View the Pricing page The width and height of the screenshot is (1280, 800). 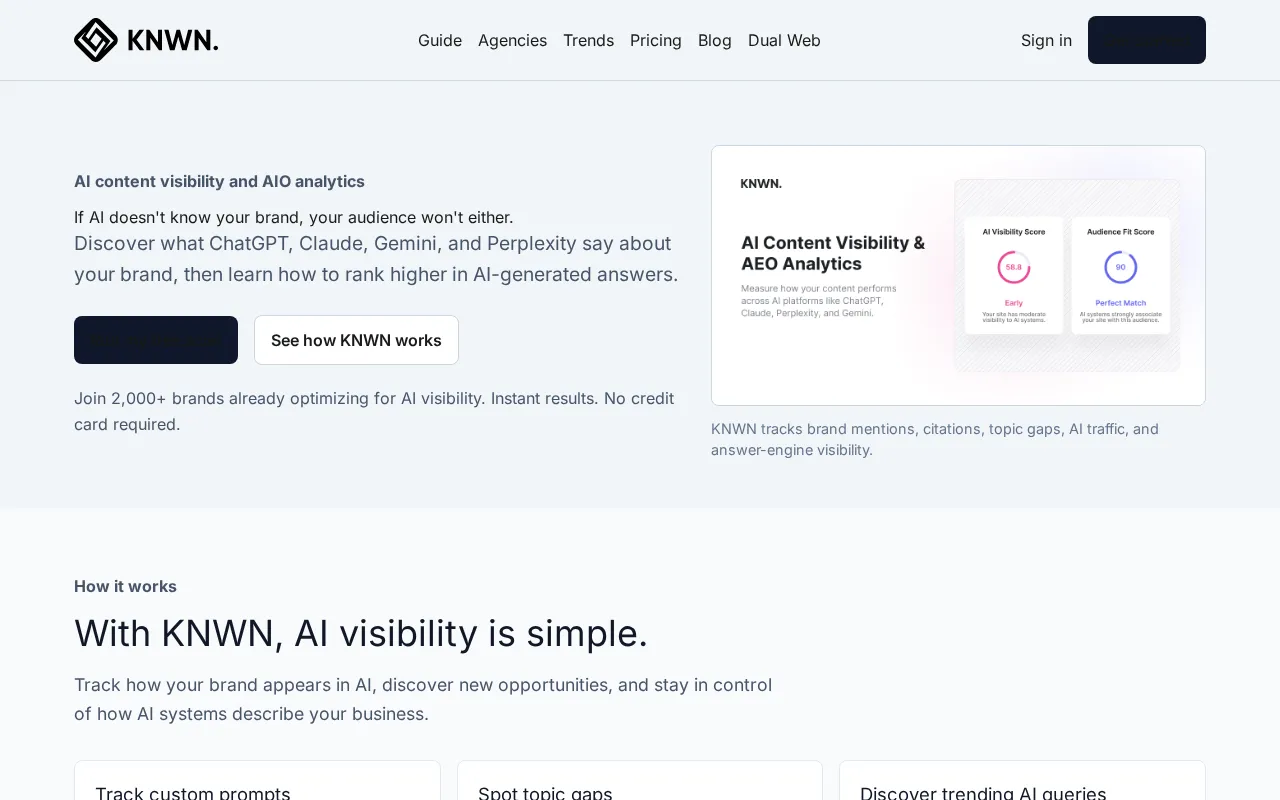(x=656, y=40)
